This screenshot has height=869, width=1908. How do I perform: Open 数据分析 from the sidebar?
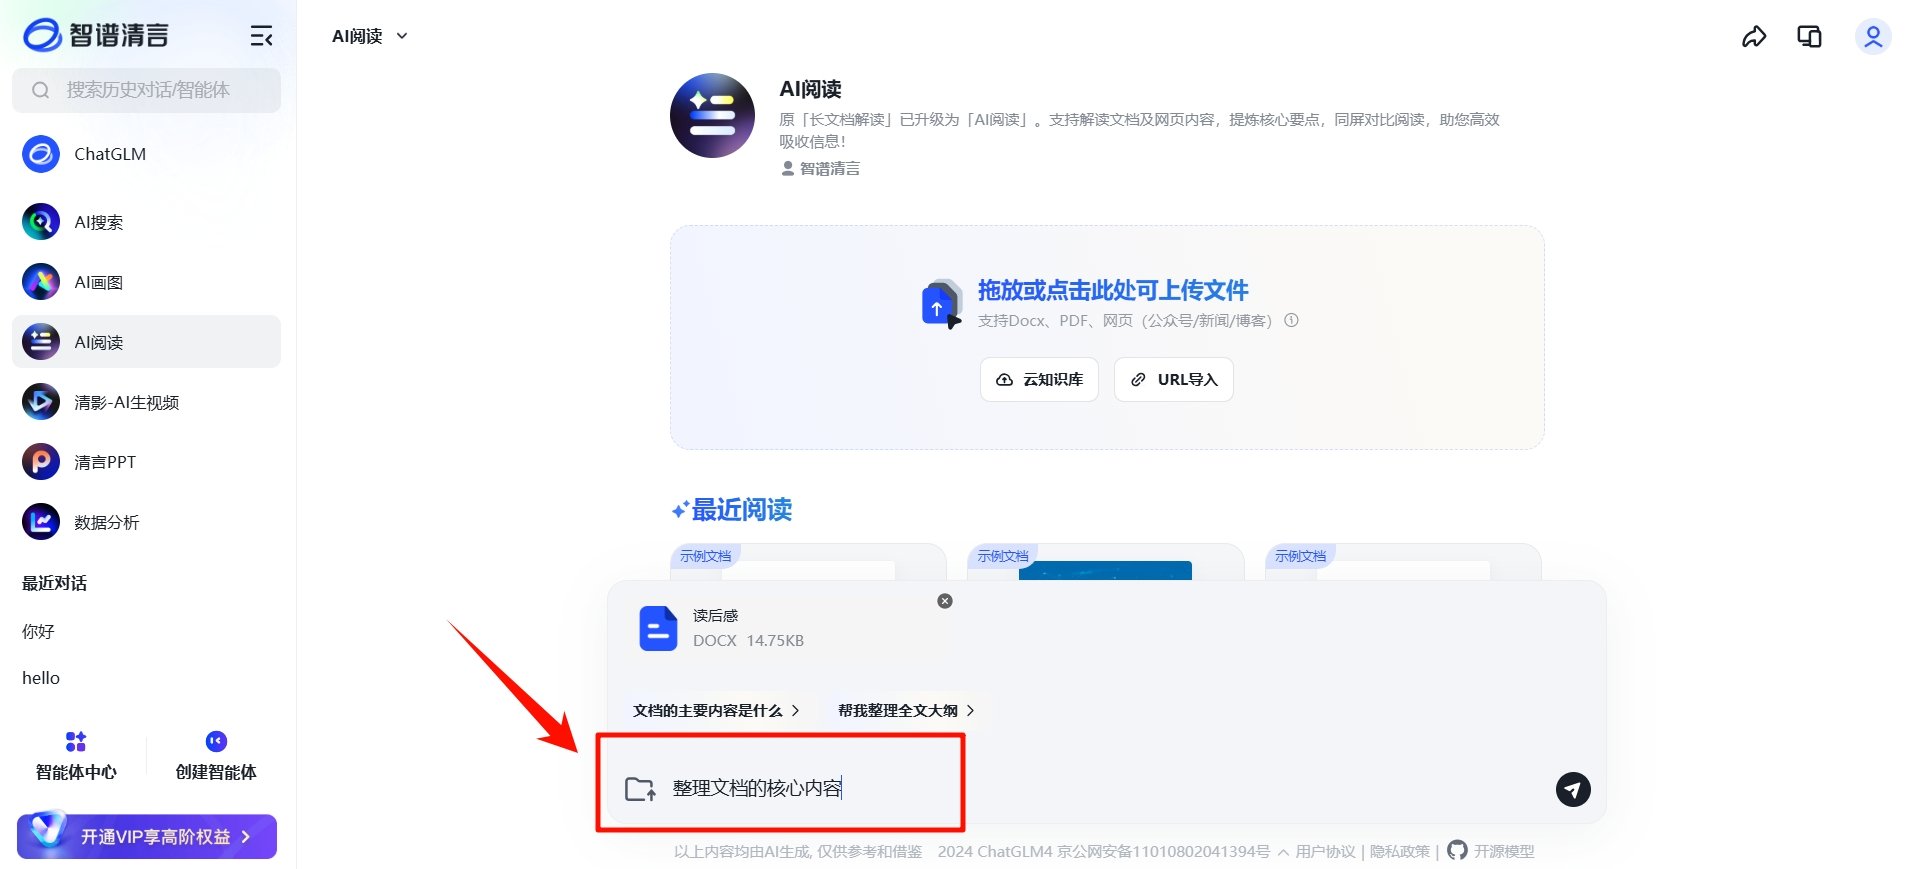click(x=146, y=522)
